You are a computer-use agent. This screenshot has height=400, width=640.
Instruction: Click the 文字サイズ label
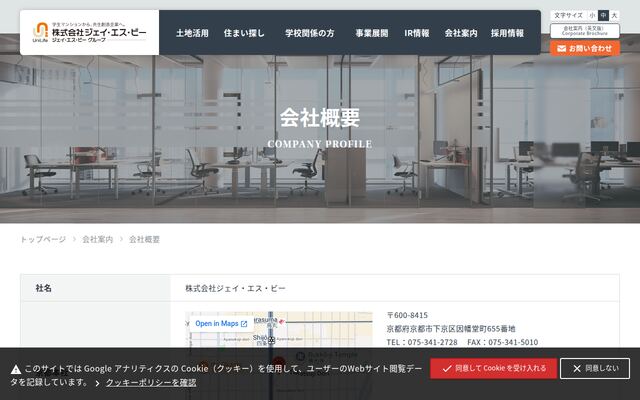[568, 16]
